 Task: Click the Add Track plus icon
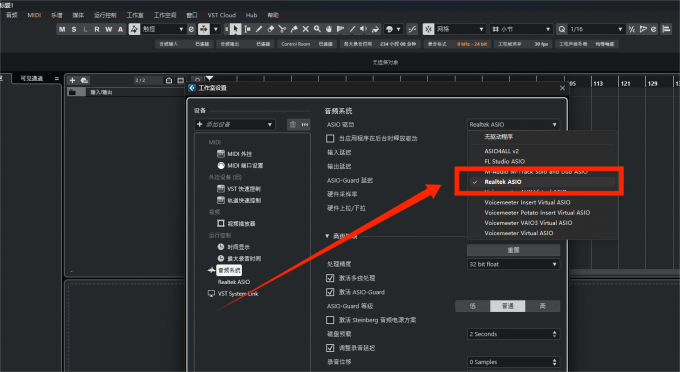72,80
